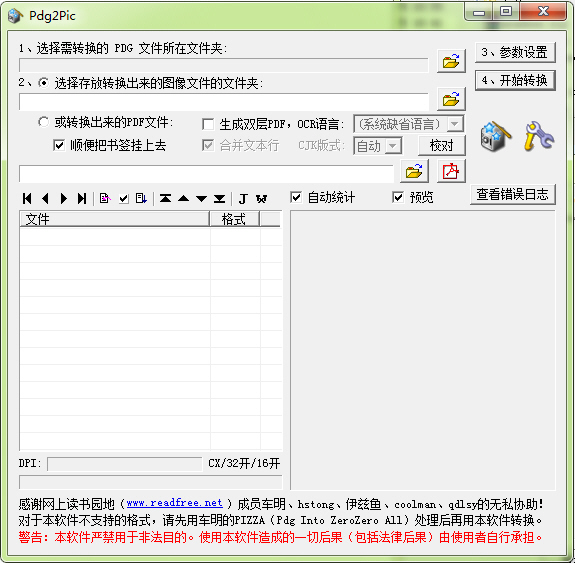Toggle 顺便把书签挂上去 checkbox
The height and width of the screenshot is (563, 575).
[x=59, y=145]
